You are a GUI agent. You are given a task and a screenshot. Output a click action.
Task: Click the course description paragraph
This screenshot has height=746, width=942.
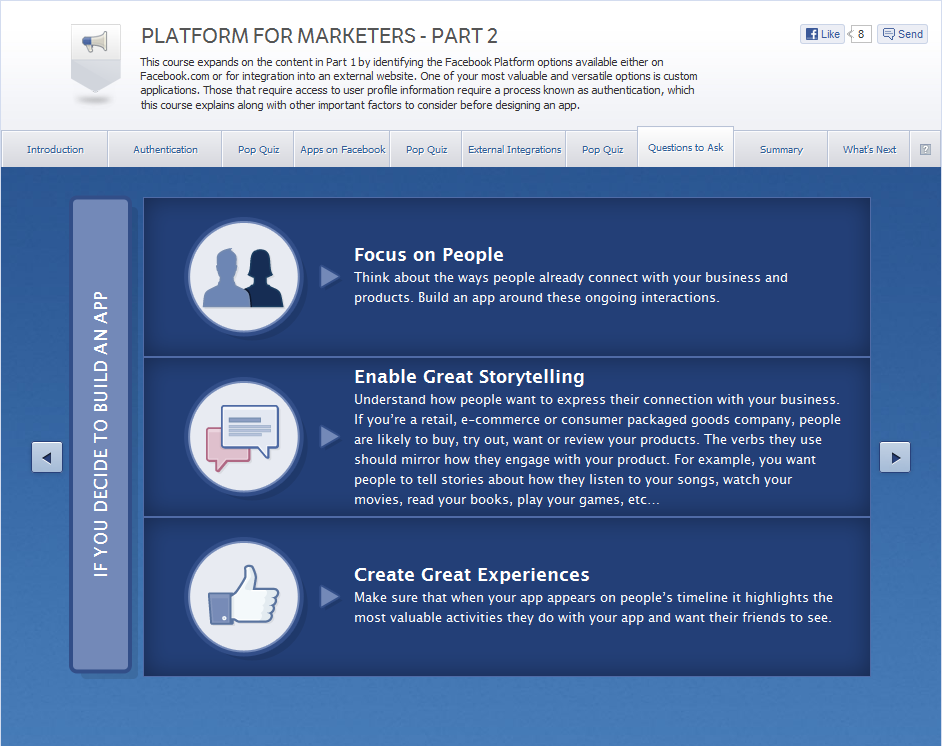(x=419, y=83)
